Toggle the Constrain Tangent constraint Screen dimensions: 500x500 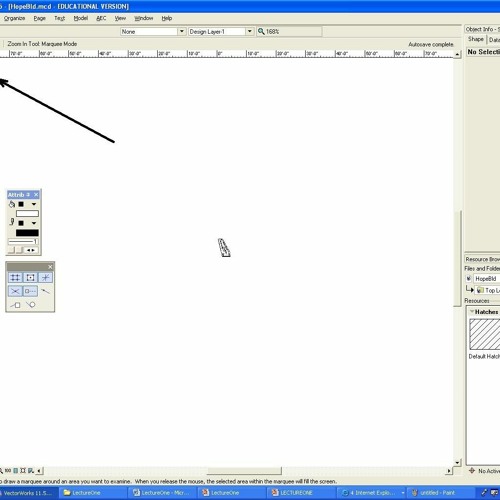click(30, 305)
